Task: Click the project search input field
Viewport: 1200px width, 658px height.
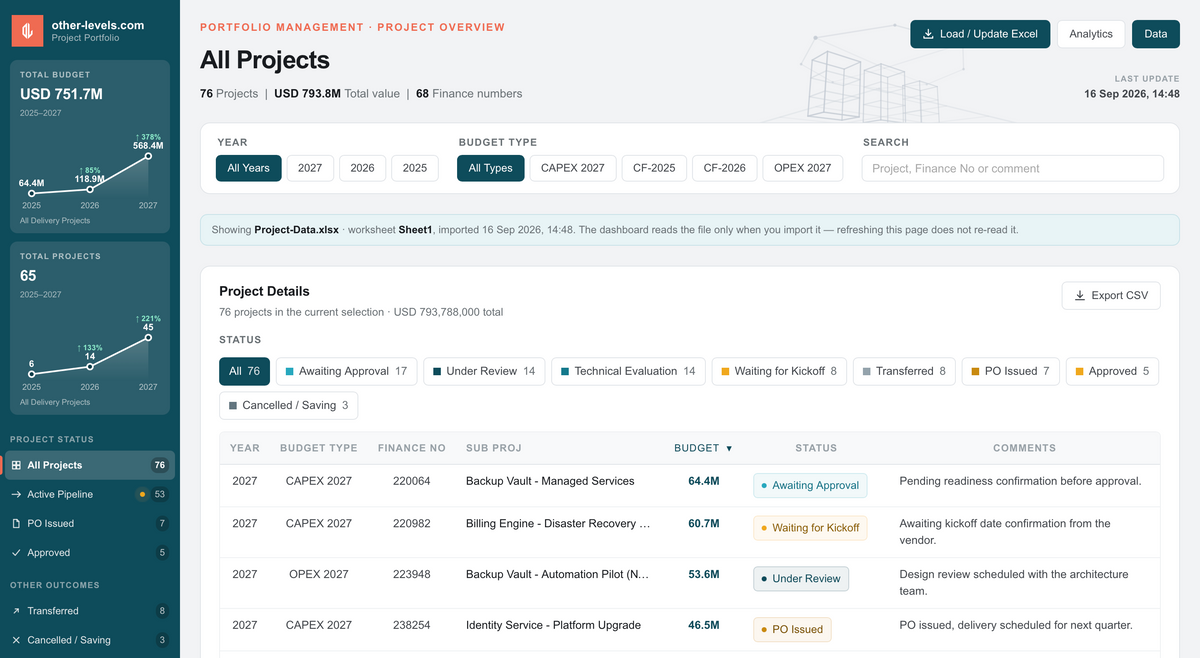Action: coord(1012,168)
